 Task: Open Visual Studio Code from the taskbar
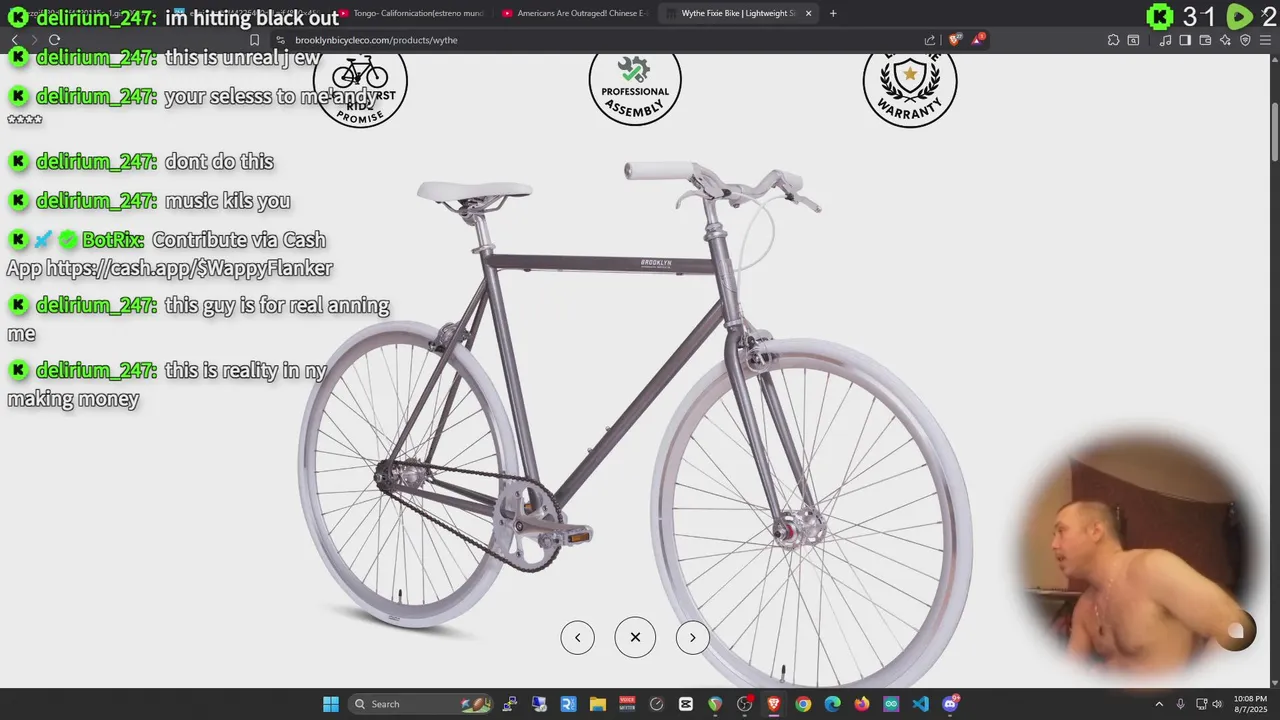[x=921, y=704]
